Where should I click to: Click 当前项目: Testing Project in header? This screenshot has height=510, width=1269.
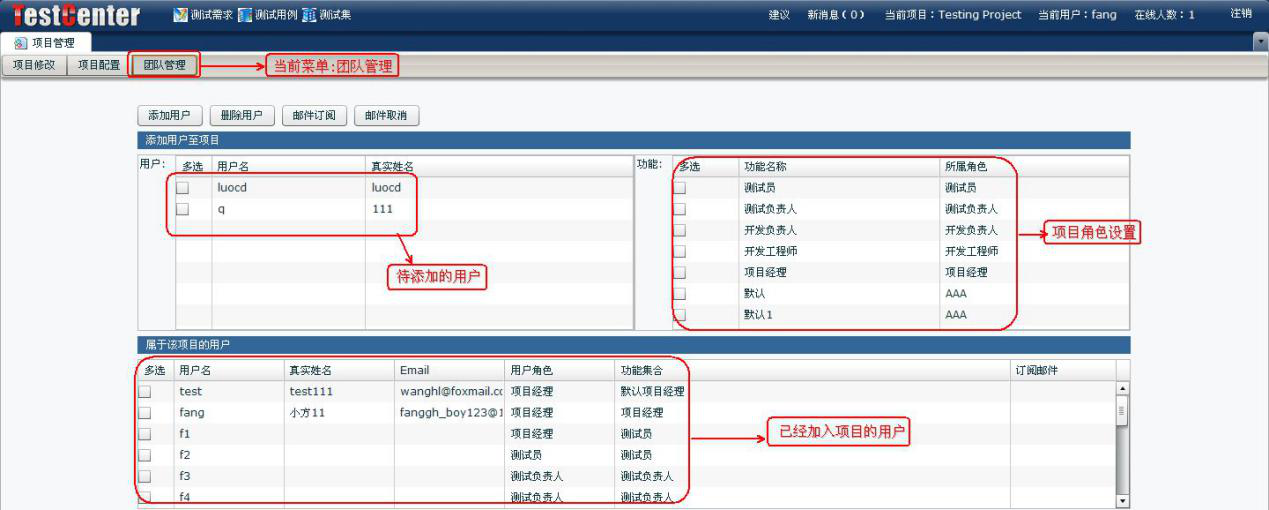[x=953, y=15]
